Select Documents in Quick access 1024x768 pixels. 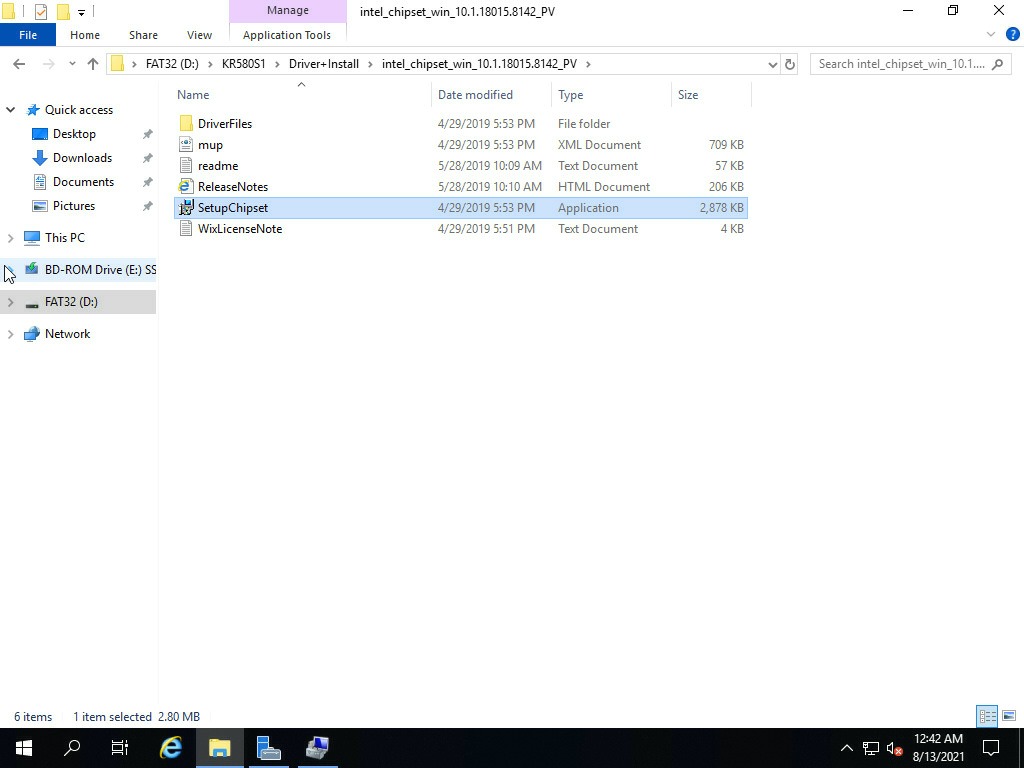[x=83, y=182]
